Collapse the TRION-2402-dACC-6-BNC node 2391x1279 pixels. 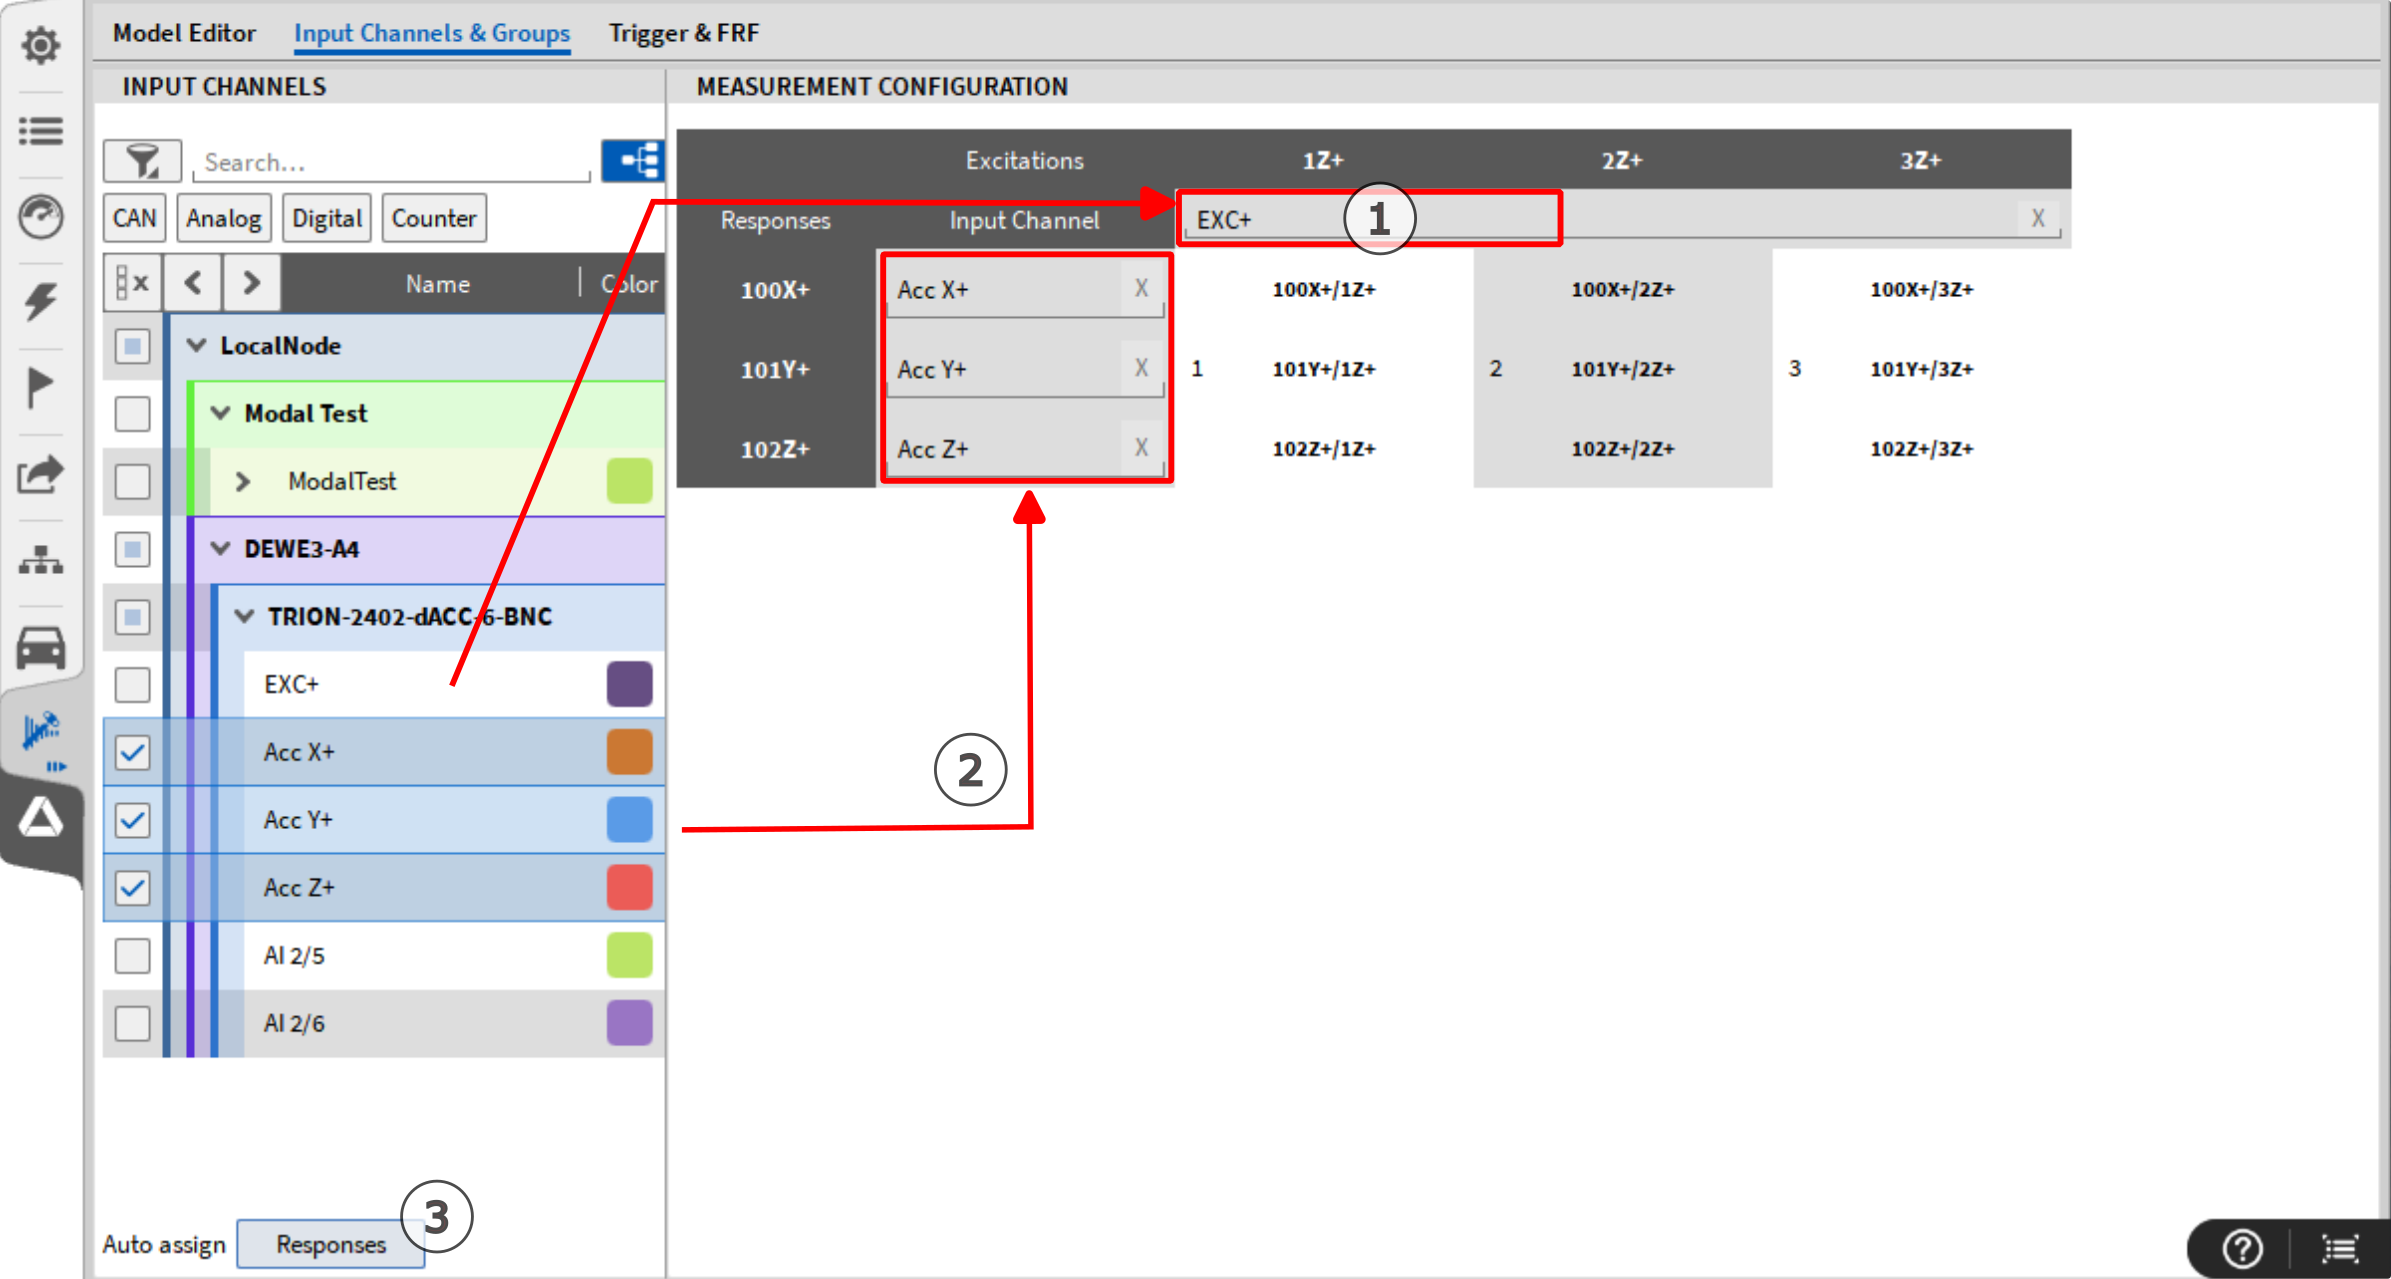(x=244, y=617)
